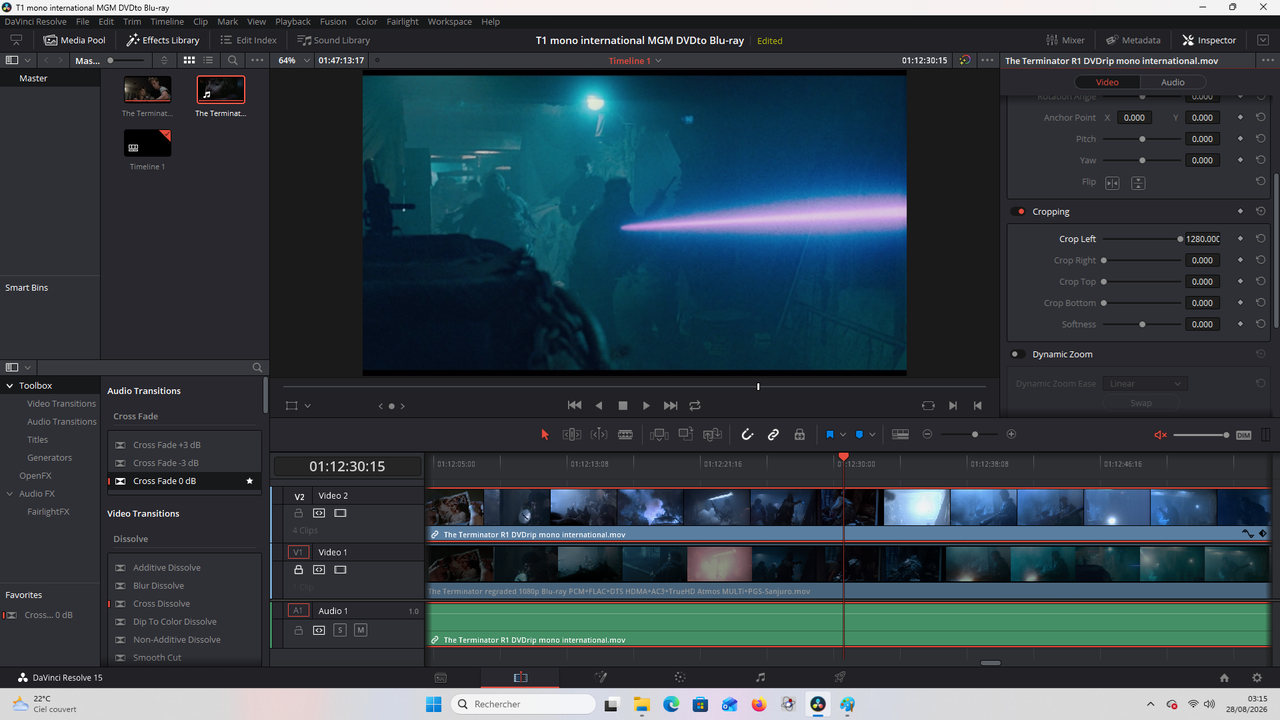The width and height of the screenshot is (1280, 720).
Task: Reset the Crop Left parameter
Action: click(x=1261, y=239)
